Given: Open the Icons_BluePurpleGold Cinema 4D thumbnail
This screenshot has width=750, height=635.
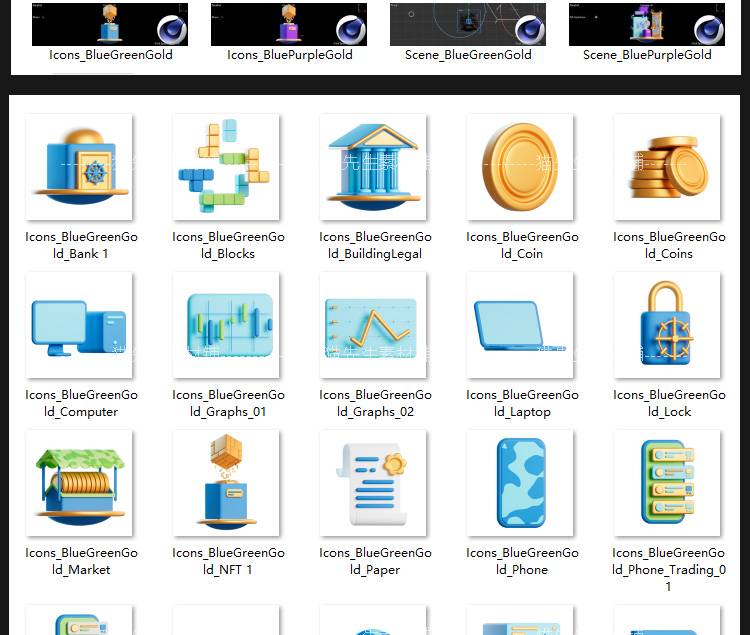Looking at the screenshot, I should 289,24.
